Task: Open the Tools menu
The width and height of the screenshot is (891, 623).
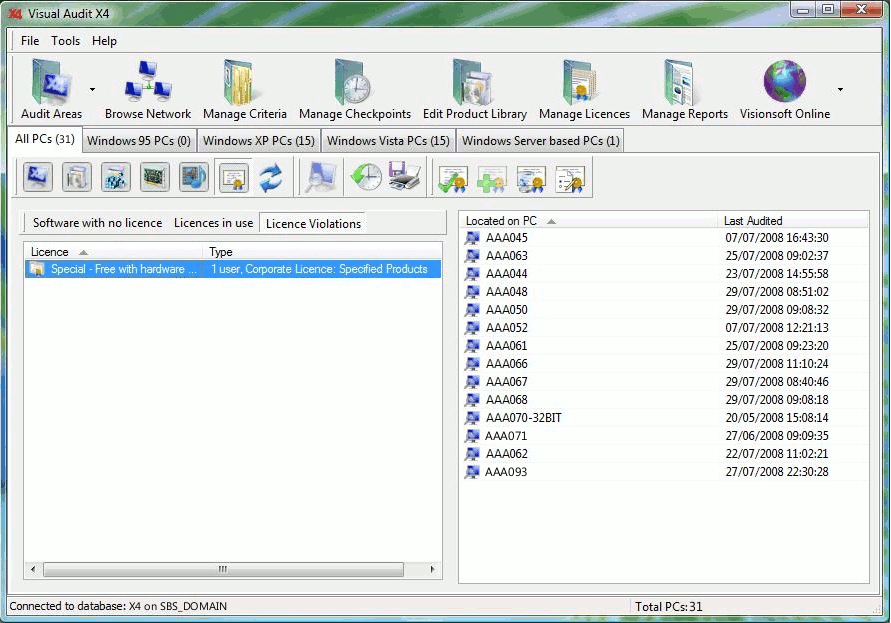Action: coord(65,41)
